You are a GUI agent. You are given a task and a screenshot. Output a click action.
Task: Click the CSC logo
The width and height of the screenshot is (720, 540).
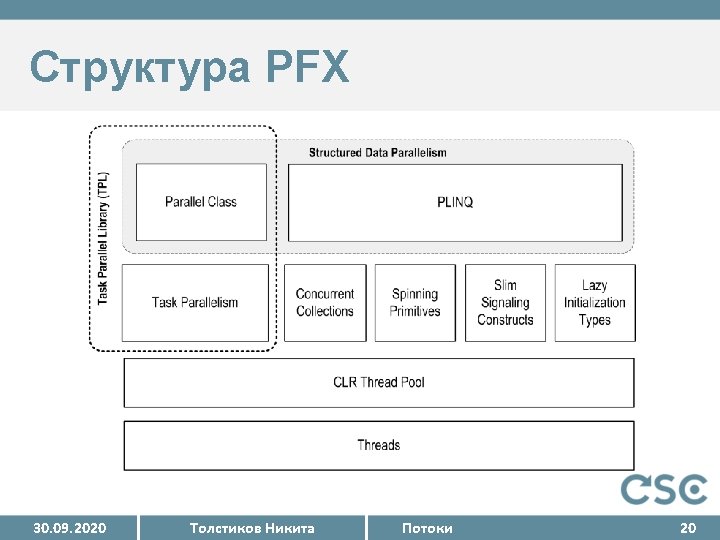coord(664,489)
